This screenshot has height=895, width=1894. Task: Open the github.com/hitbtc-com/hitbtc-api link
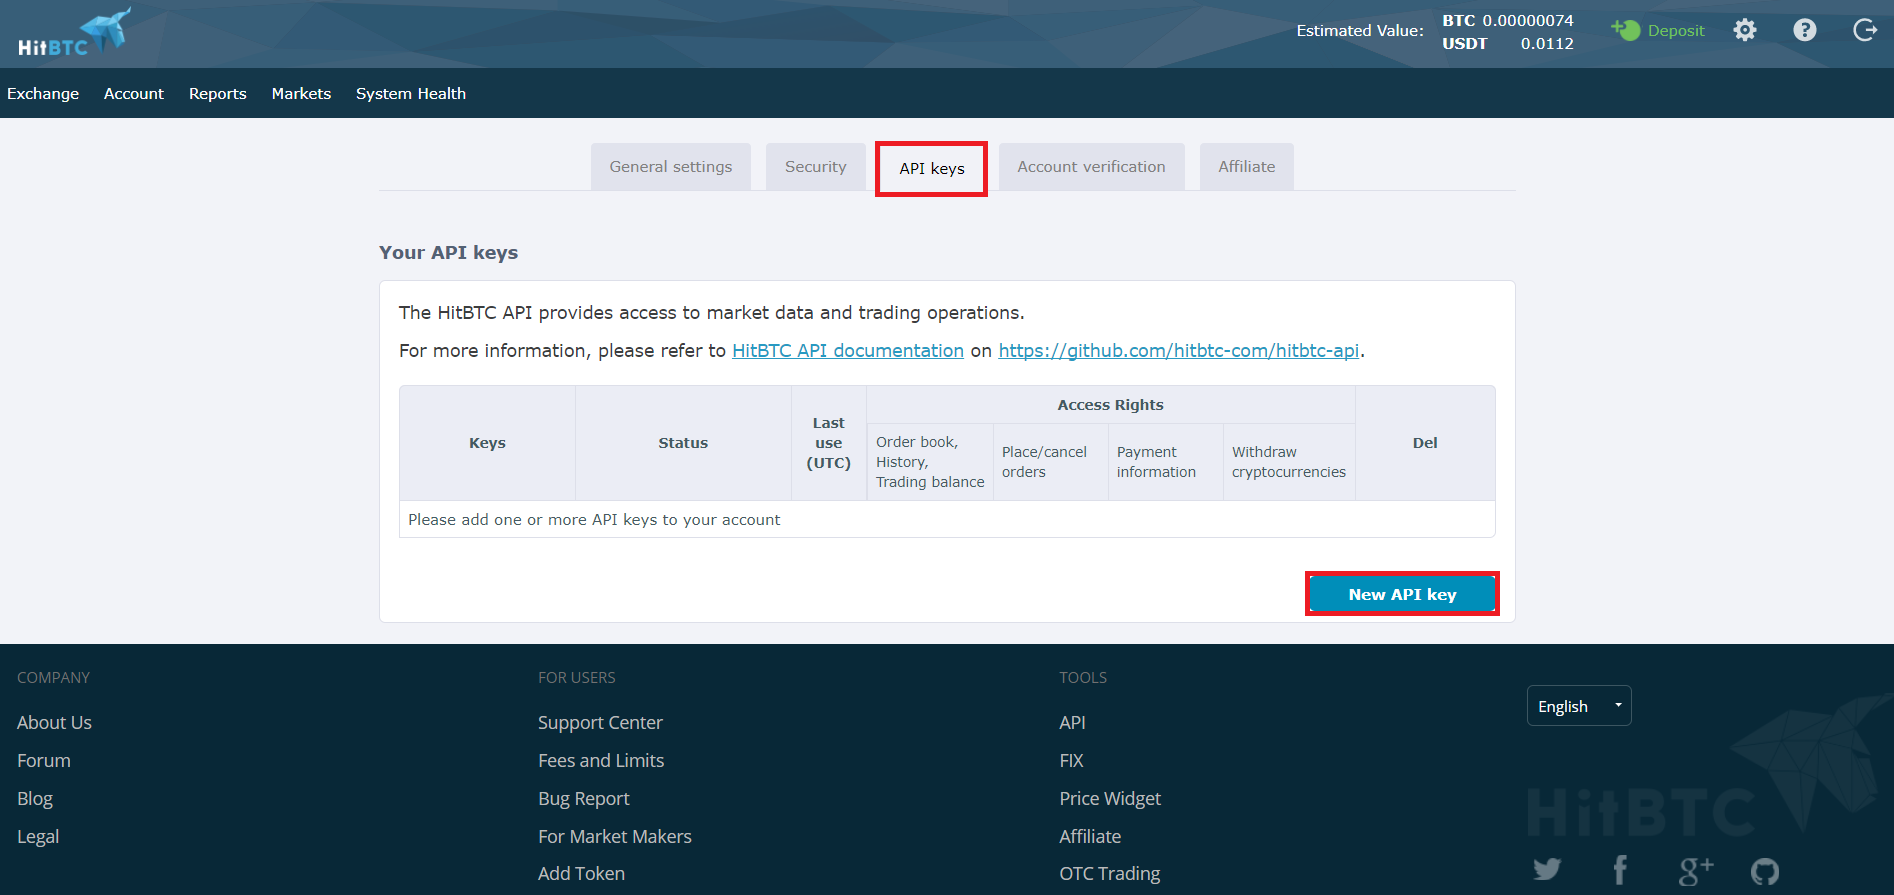tap(1179, 351)
